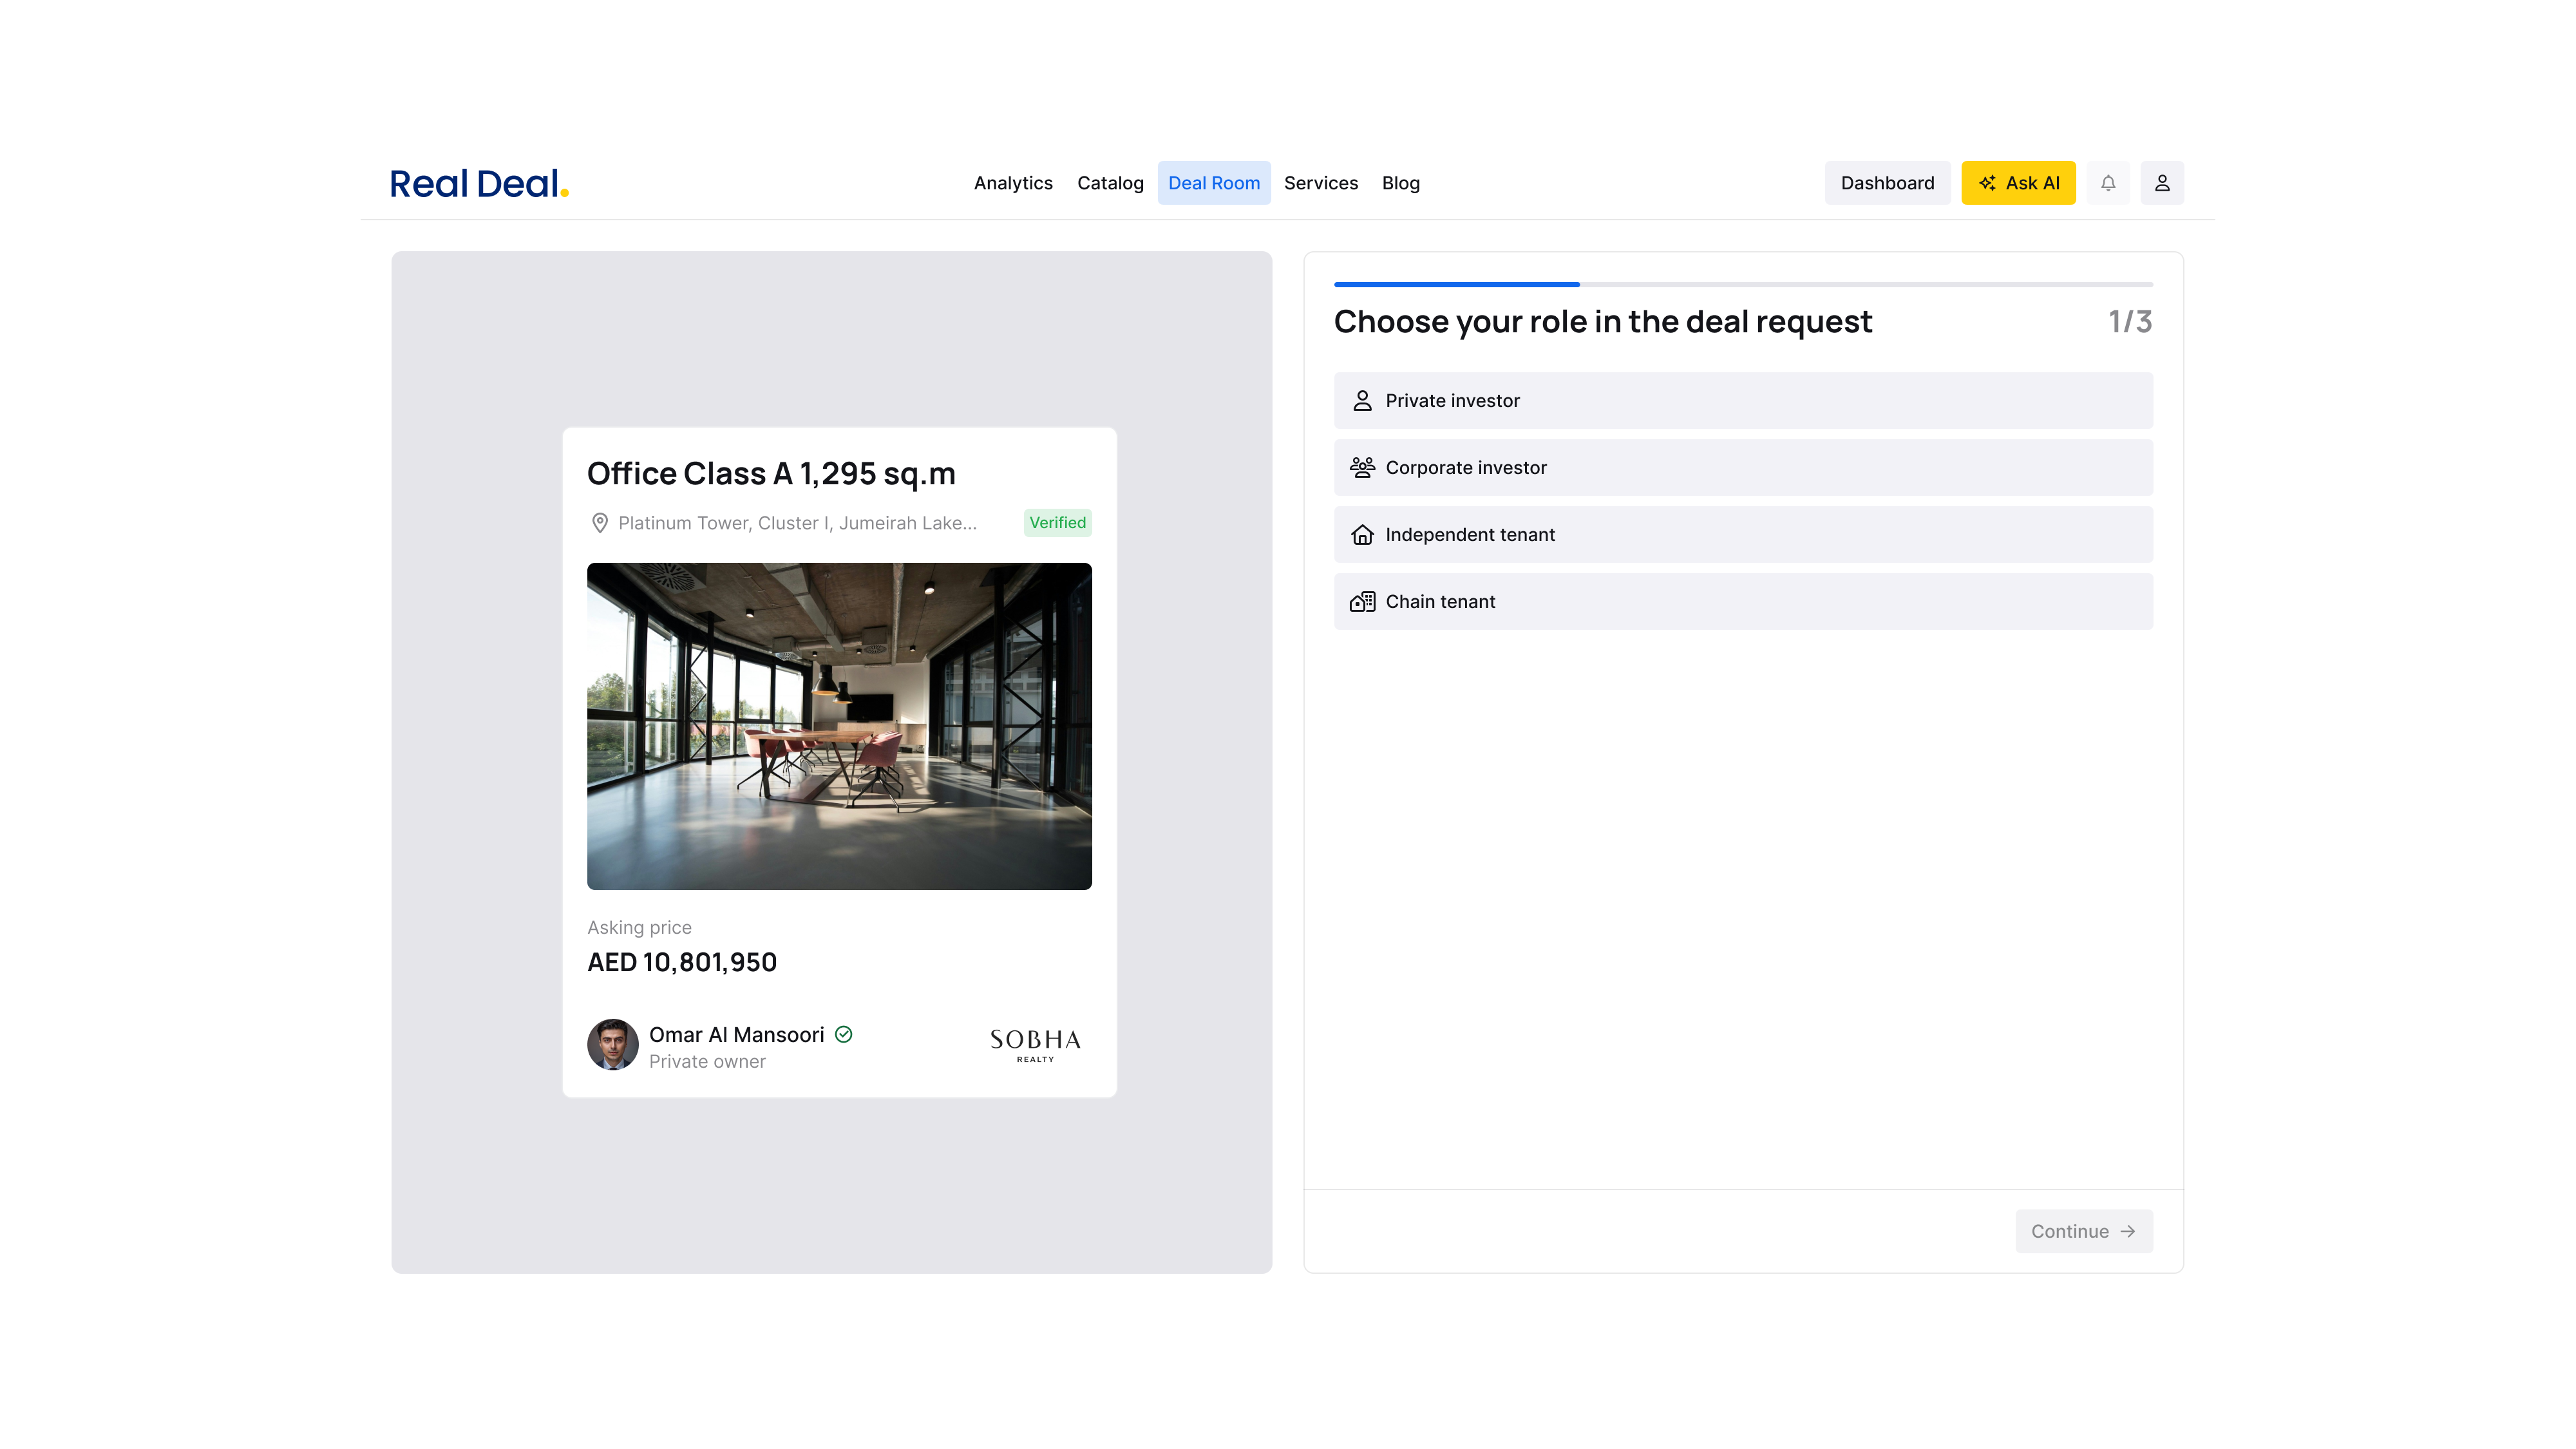The image size is (2576, 1449).
Task: Open the Services menu item
Action: tap(1321, 183)
